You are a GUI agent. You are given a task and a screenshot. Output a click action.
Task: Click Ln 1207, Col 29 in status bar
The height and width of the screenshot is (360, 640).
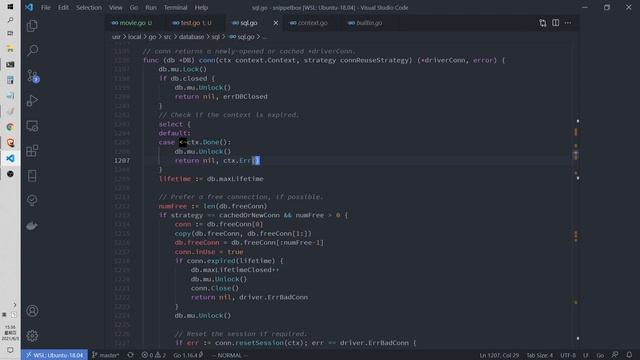[499, 355]
